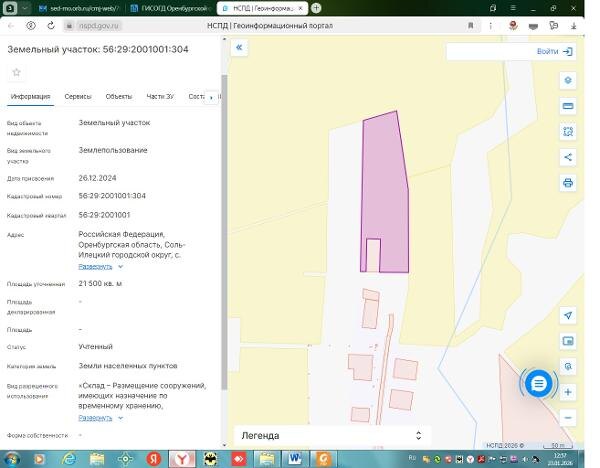Expand the address chevron next to Развернуть
The image size is (600, 468).
click(x=121, y=267)
